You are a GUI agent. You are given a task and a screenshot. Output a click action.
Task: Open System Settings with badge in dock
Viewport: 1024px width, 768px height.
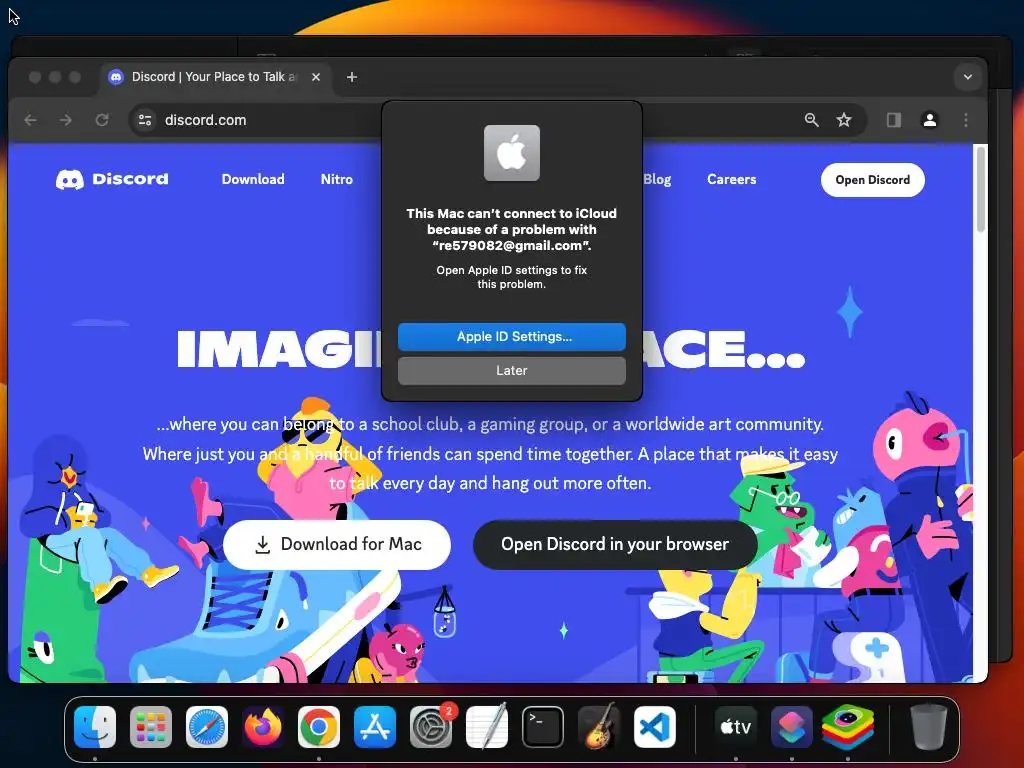point(431,727)
